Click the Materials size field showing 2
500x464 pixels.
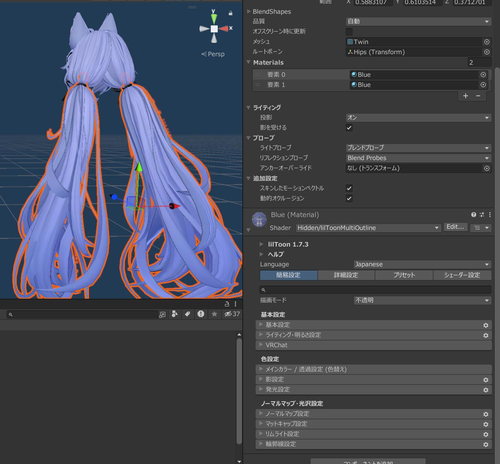pos(479,63)
